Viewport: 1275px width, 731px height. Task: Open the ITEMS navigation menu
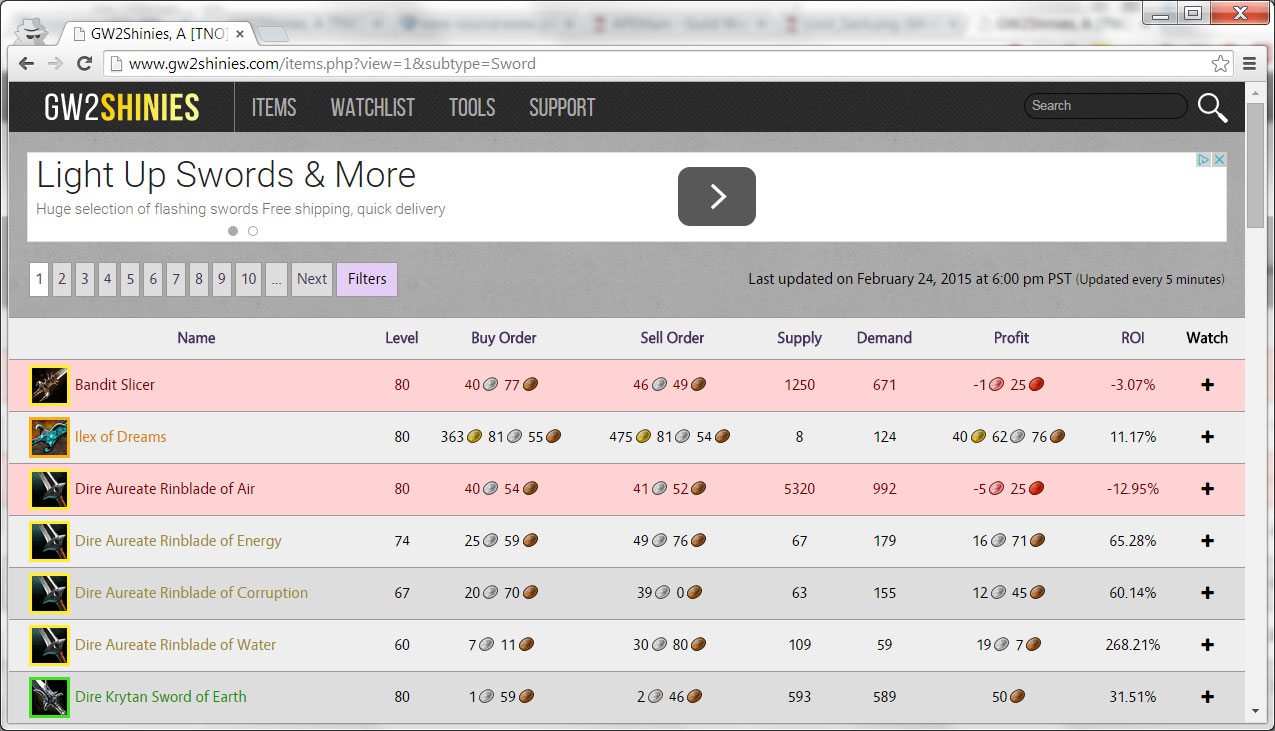[274, 107]
